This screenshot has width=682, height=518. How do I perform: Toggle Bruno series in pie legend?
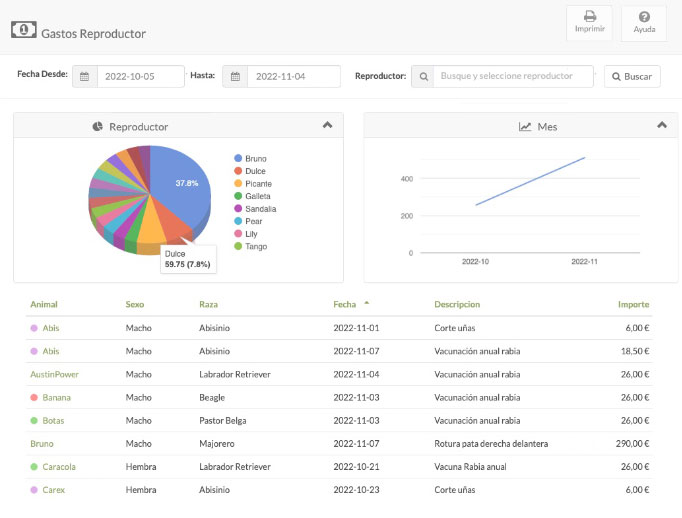tap(255, 159)
